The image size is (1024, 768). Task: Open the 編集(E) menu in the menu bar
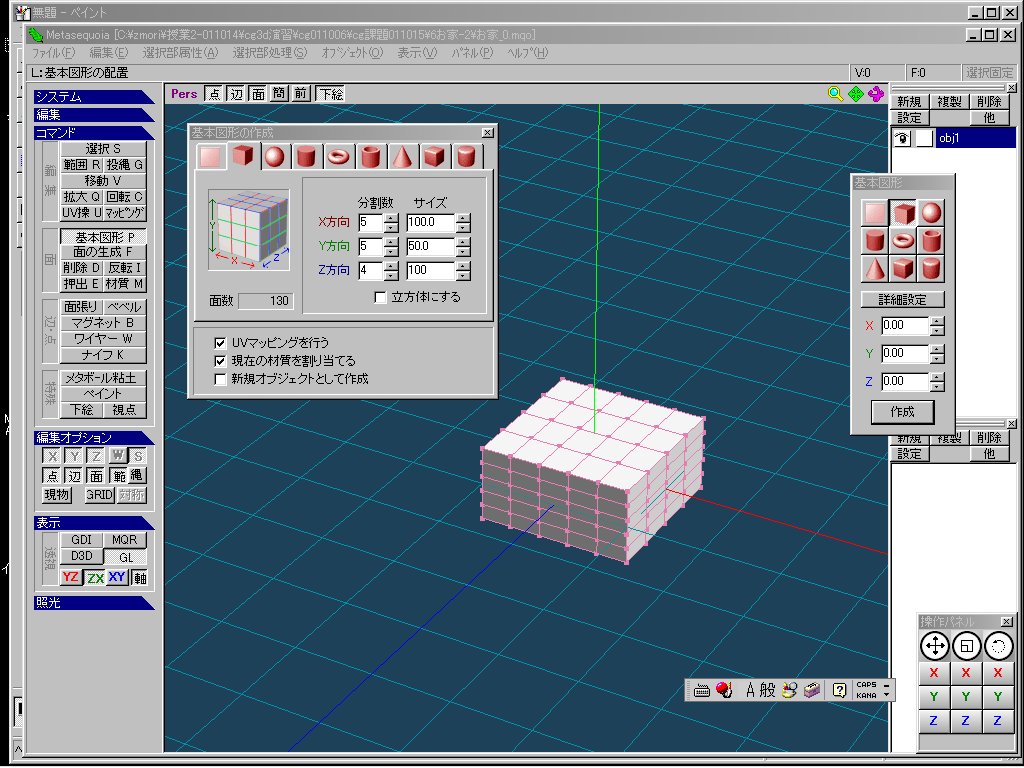pyautogui.click(x=108, y=53)
